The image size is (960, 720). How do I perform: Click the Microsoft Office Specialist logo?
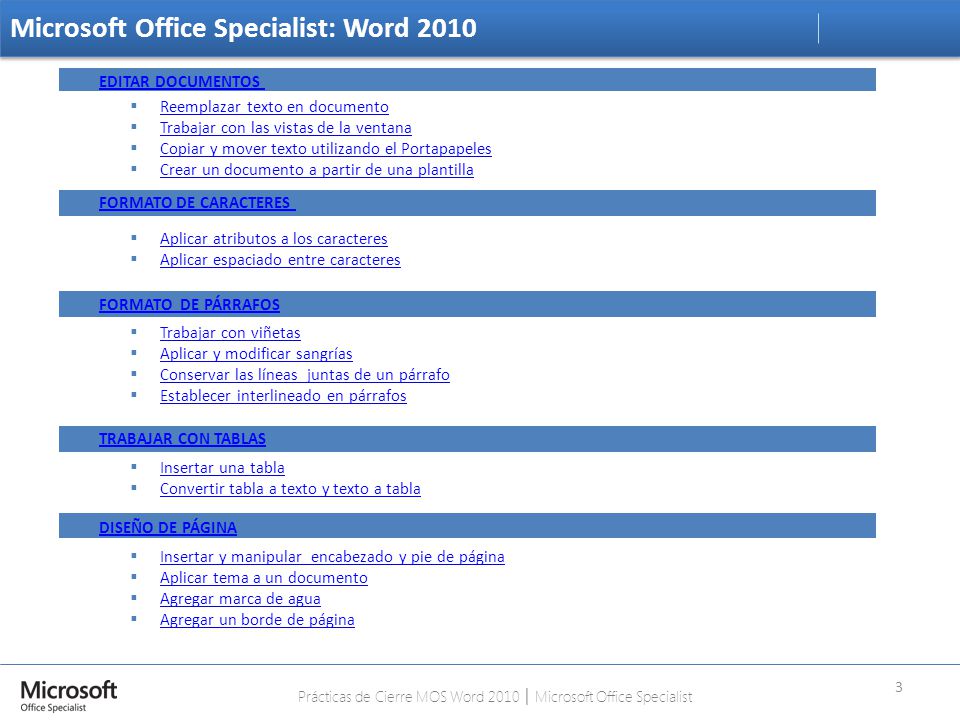68,696
